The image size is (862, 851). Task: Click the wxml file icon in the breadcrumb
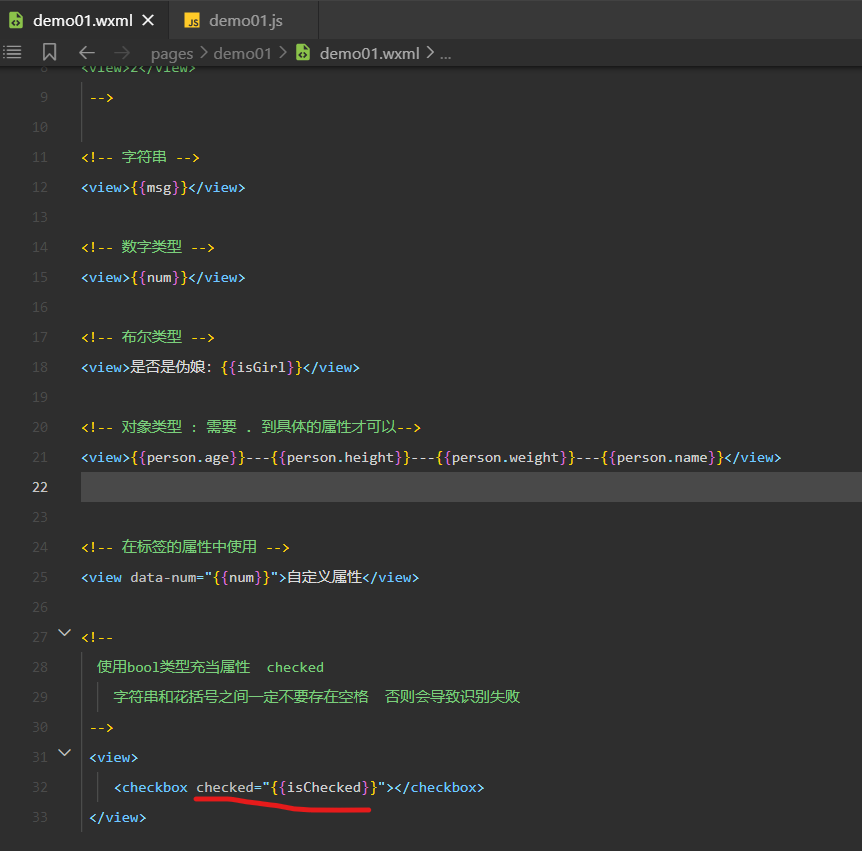tap(303, 53)
